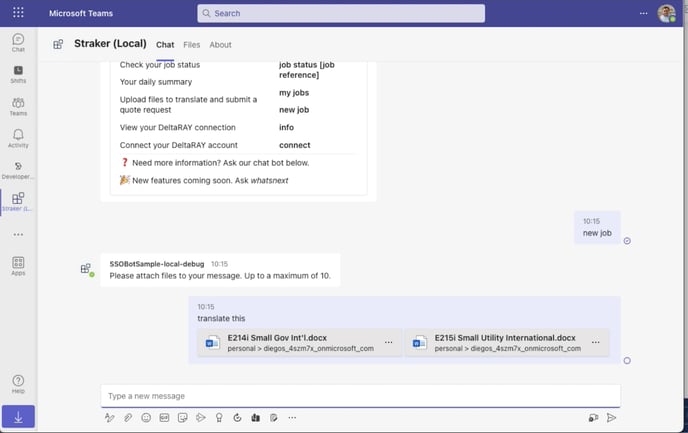The width and height of the screenshot is (688, 433).
Task: Open more messaging extensions ellipsis
Action: click(x=292, y=418)
